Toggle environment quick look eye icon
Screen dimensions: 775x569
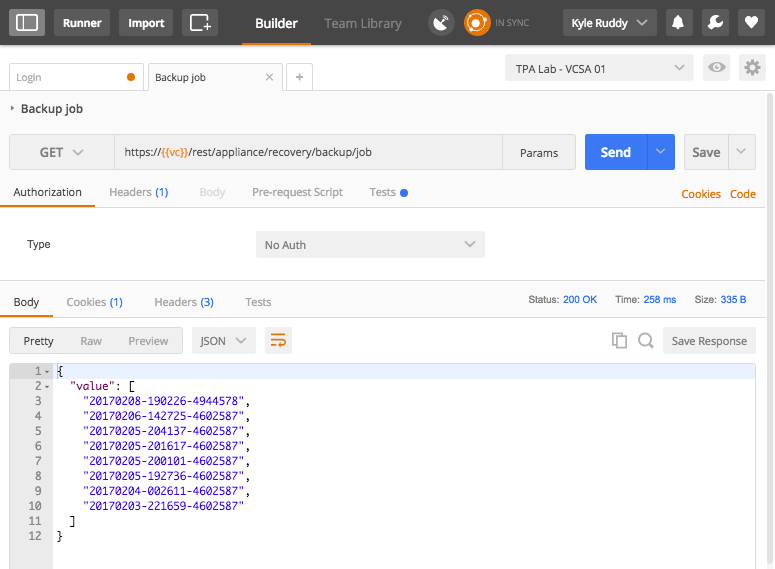point(716,68)
